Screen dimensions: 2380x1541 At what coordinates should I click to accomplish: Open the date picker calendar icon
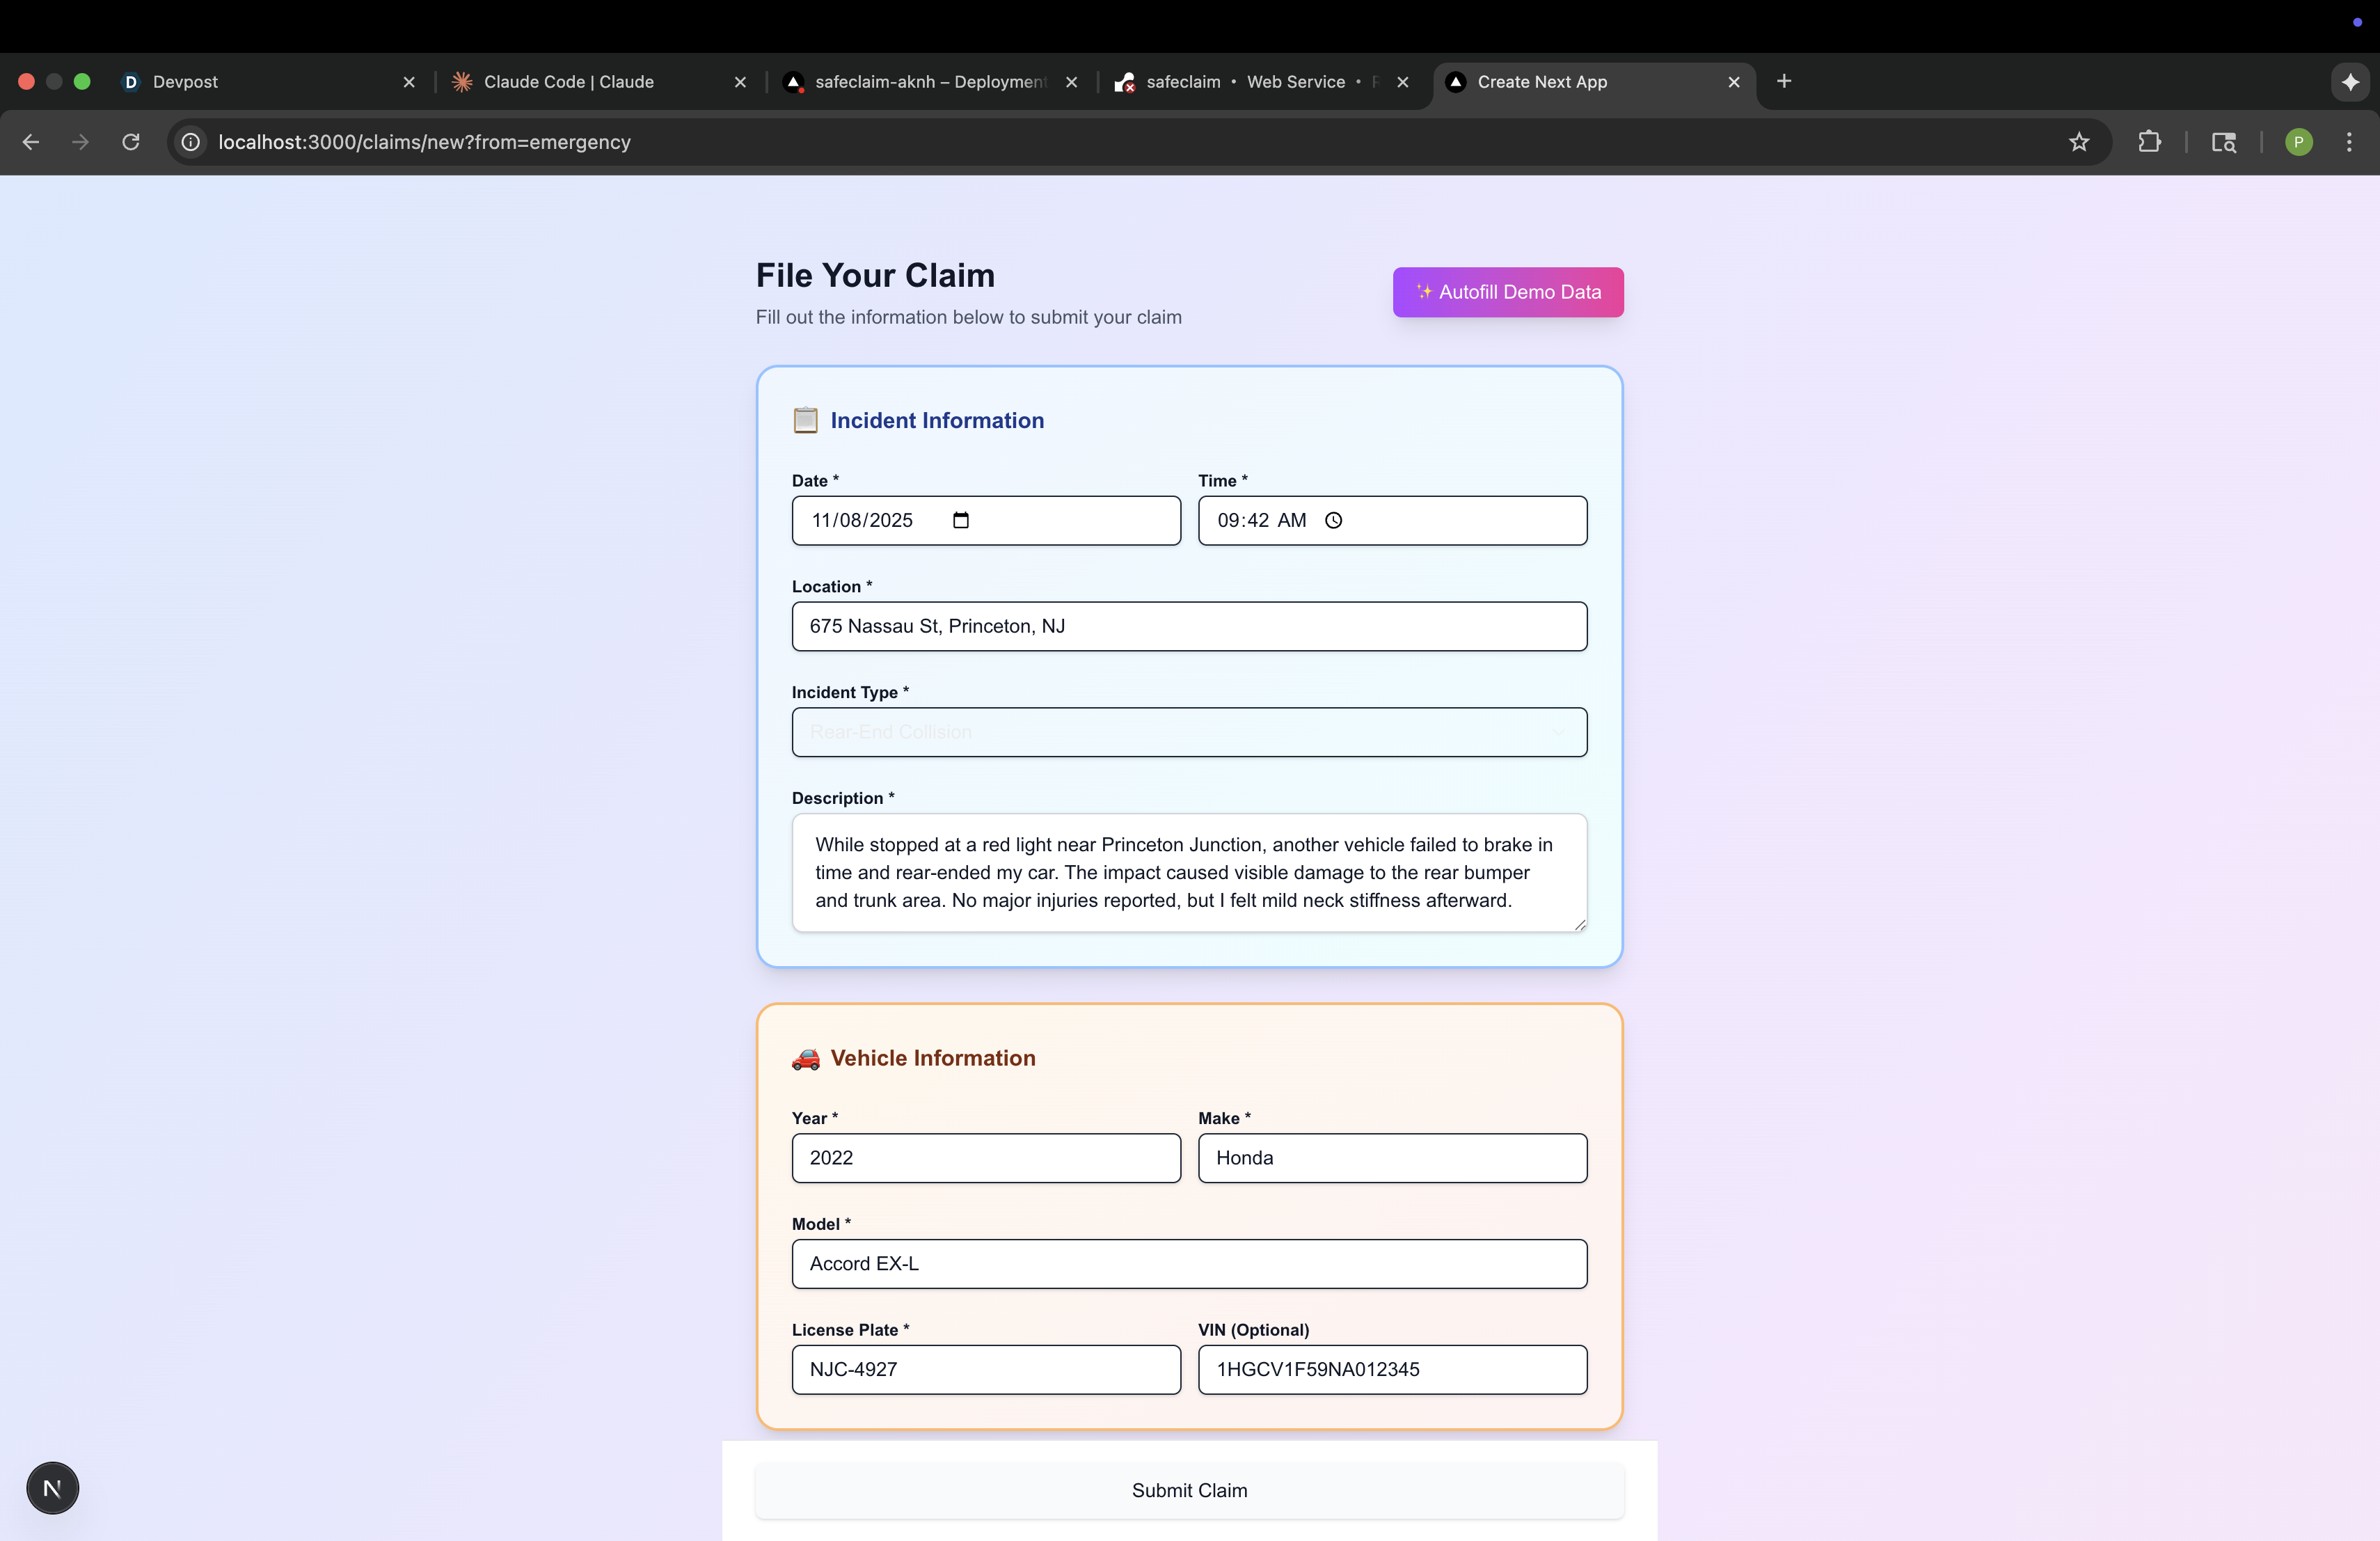tap(960, 520)
